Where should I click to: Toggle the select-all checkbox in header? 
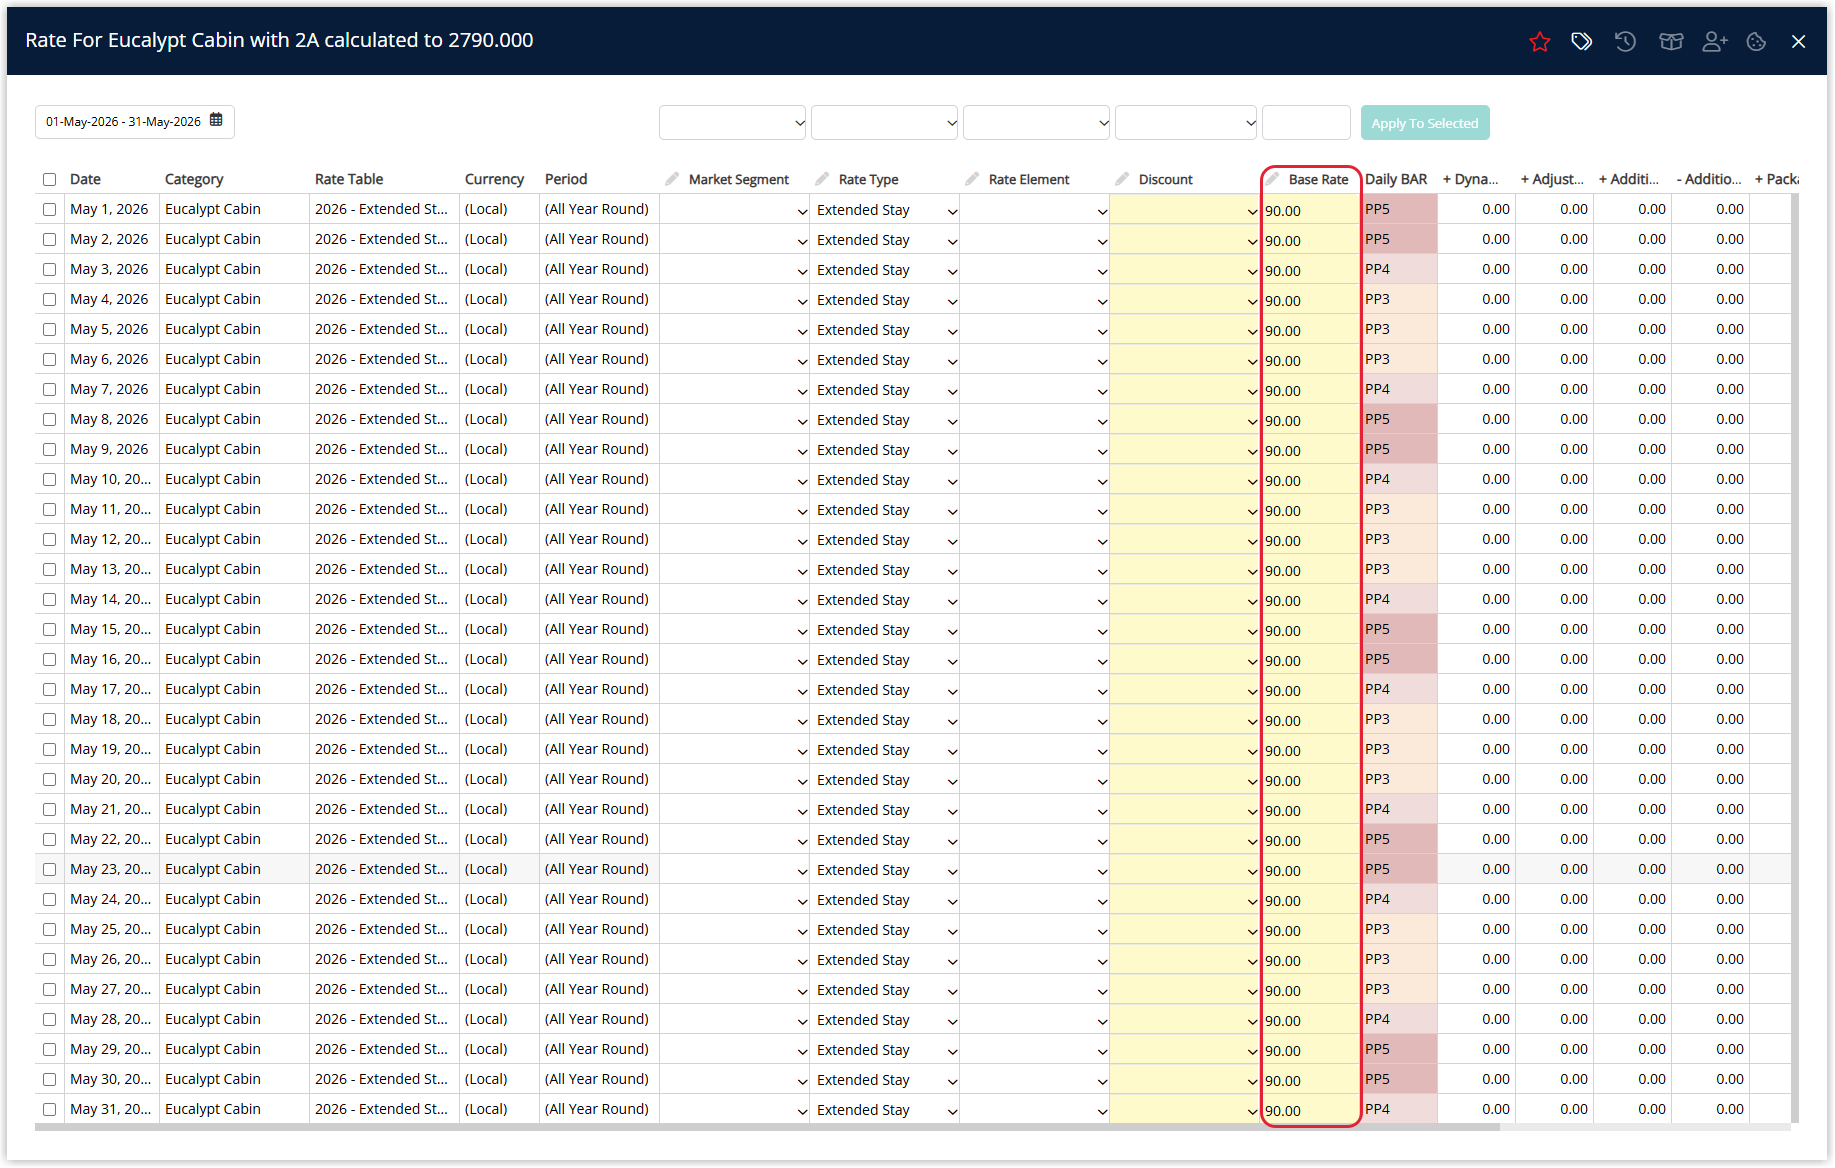[x=49, y=179]
